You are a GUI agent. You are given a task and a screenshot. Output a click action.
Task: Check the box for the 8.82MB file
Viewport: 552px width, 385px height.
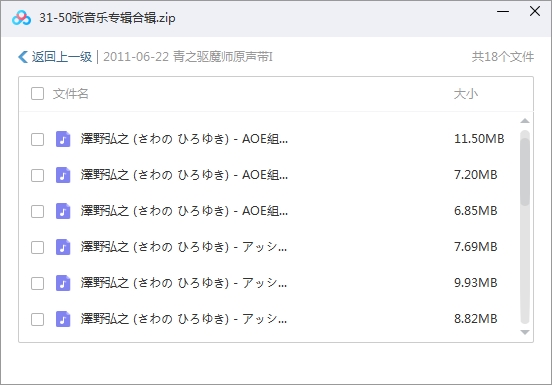(x=37, y=320)
